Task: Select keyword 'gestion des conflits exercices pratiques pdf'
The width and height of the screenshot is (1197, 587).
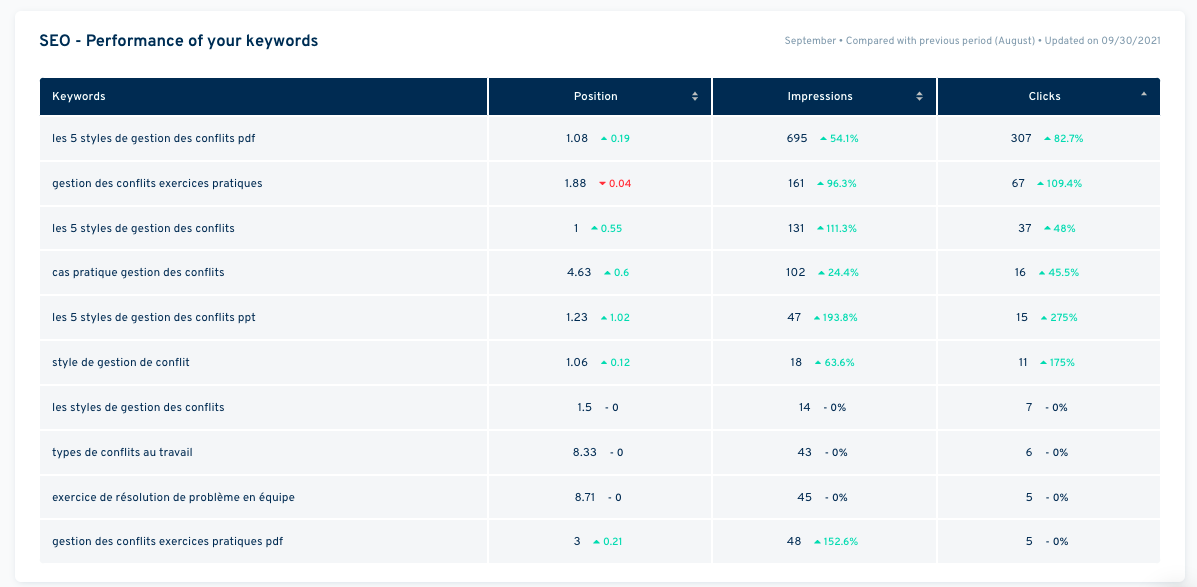Action: tap(167, 542)
